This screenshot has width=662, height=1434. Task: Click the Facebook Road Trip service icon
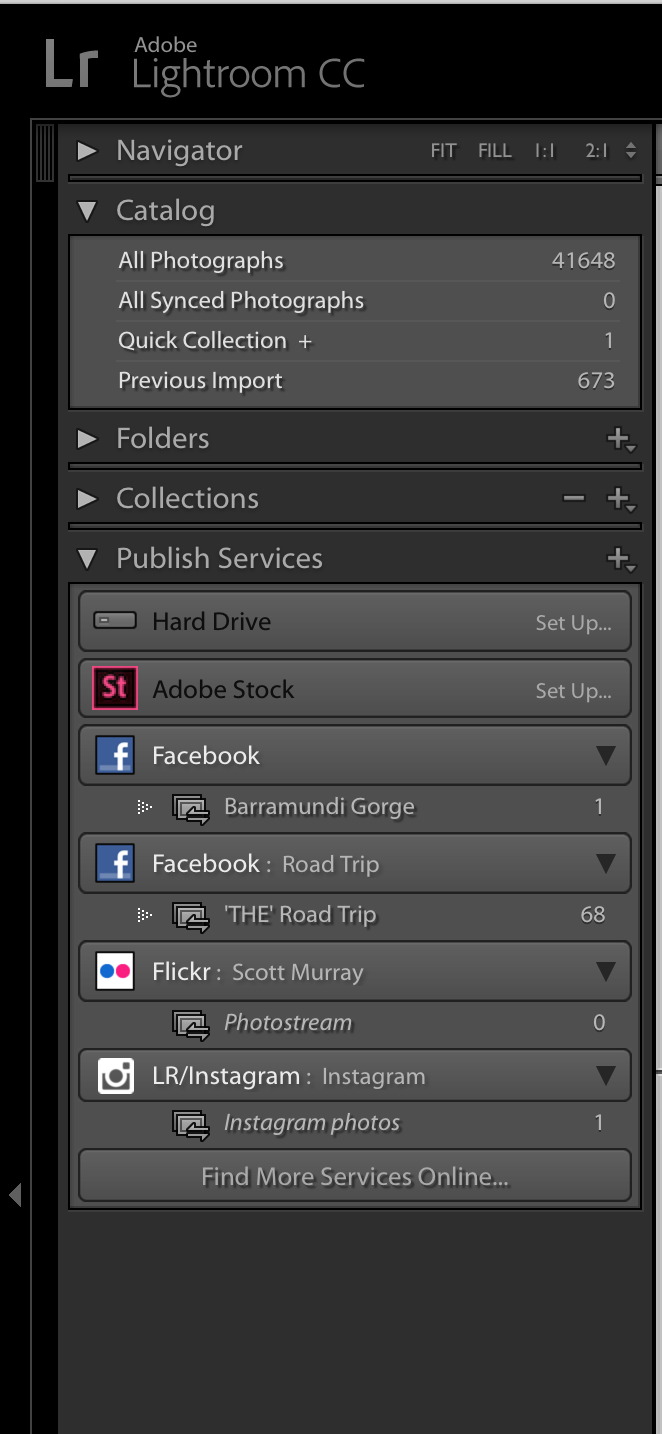[114, 863]
